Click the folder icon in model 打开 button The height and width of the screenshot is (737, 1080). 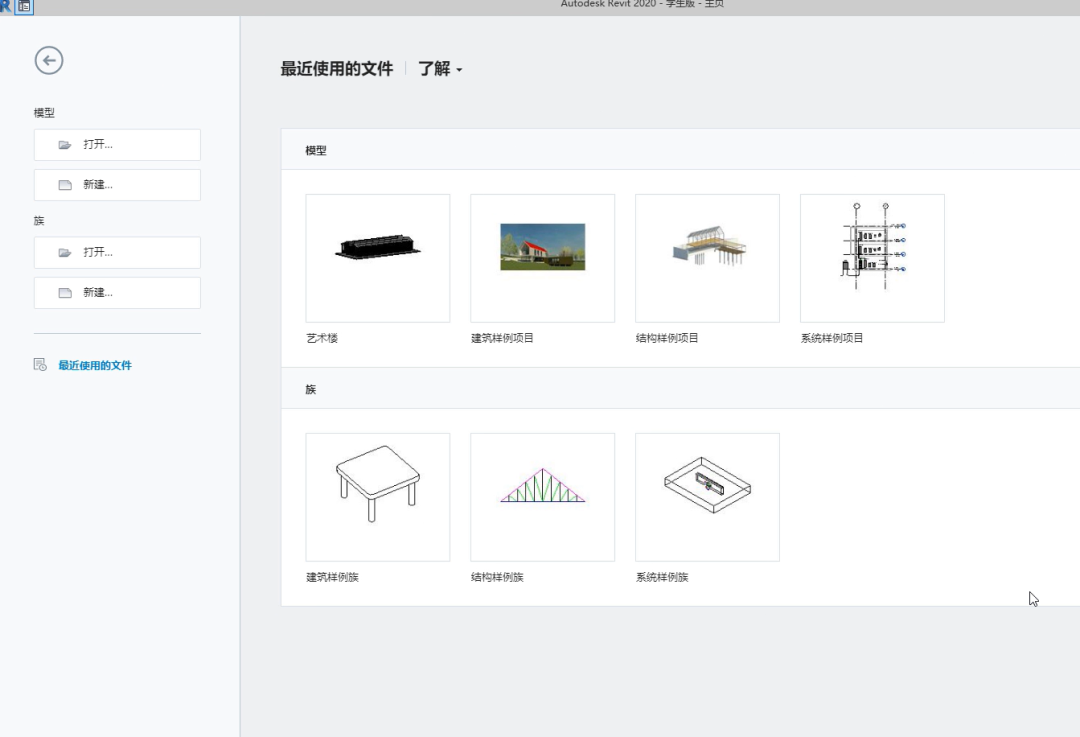65,145
